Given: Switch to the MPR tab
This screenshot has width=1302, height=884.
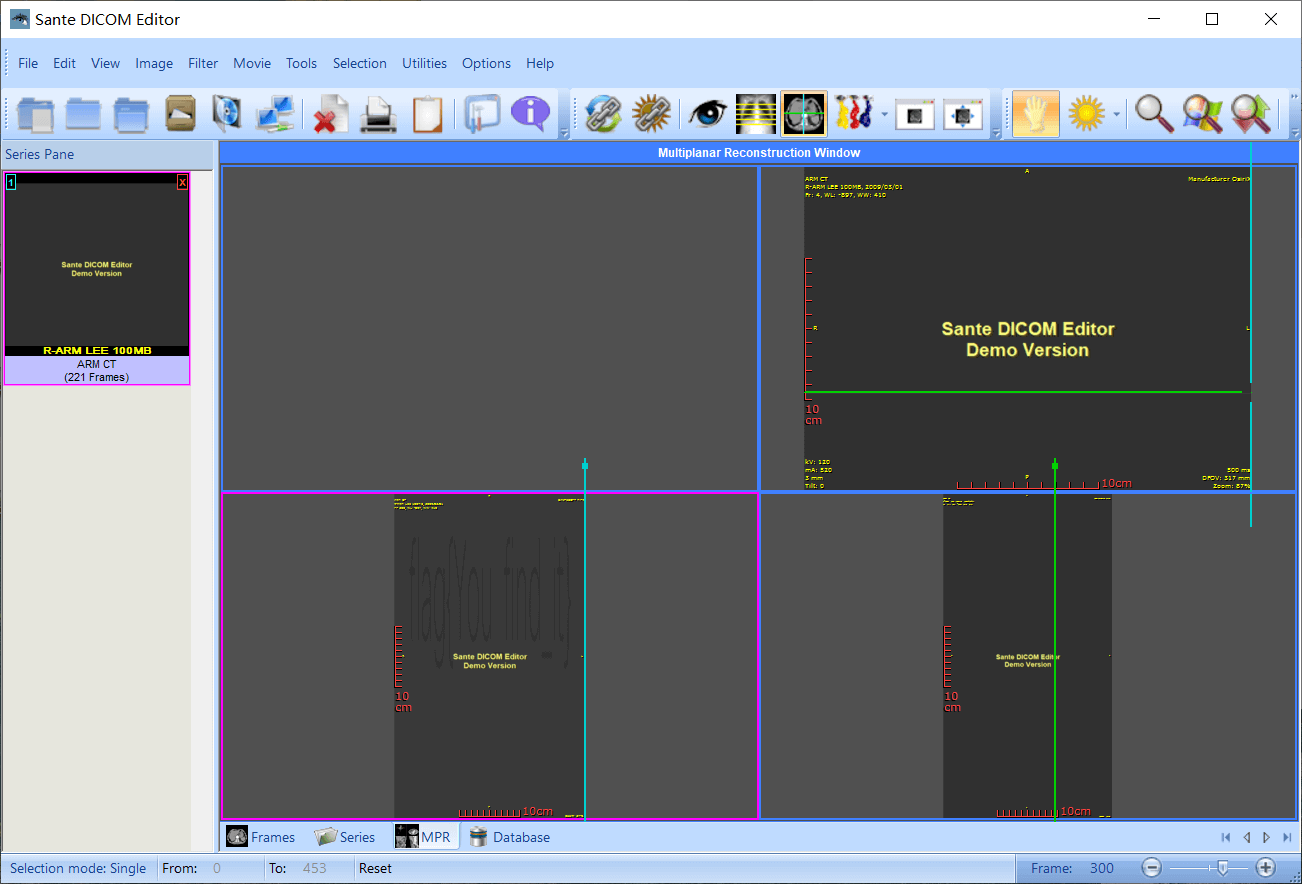Looking at the screenshot, I should (x=424, y=837).
